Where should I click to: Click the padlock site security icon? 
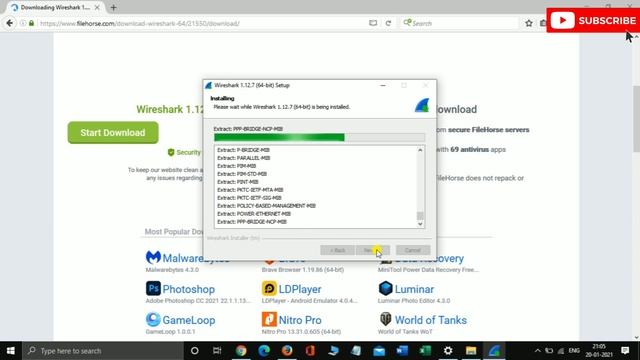tap(31, 23)
